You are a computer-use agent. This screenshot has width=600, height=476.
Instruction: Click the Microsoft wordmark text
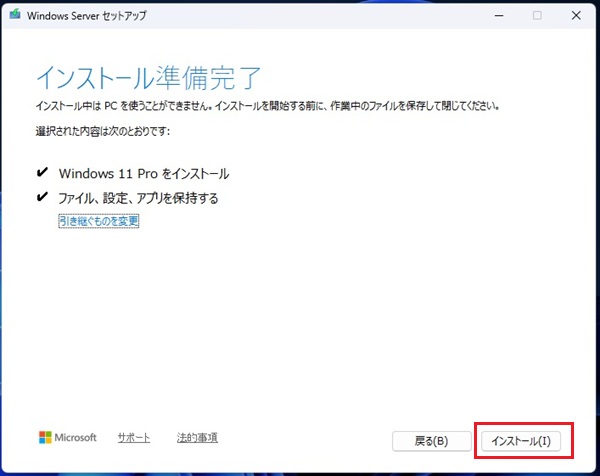pyautogui.click(x=77, y=438)
